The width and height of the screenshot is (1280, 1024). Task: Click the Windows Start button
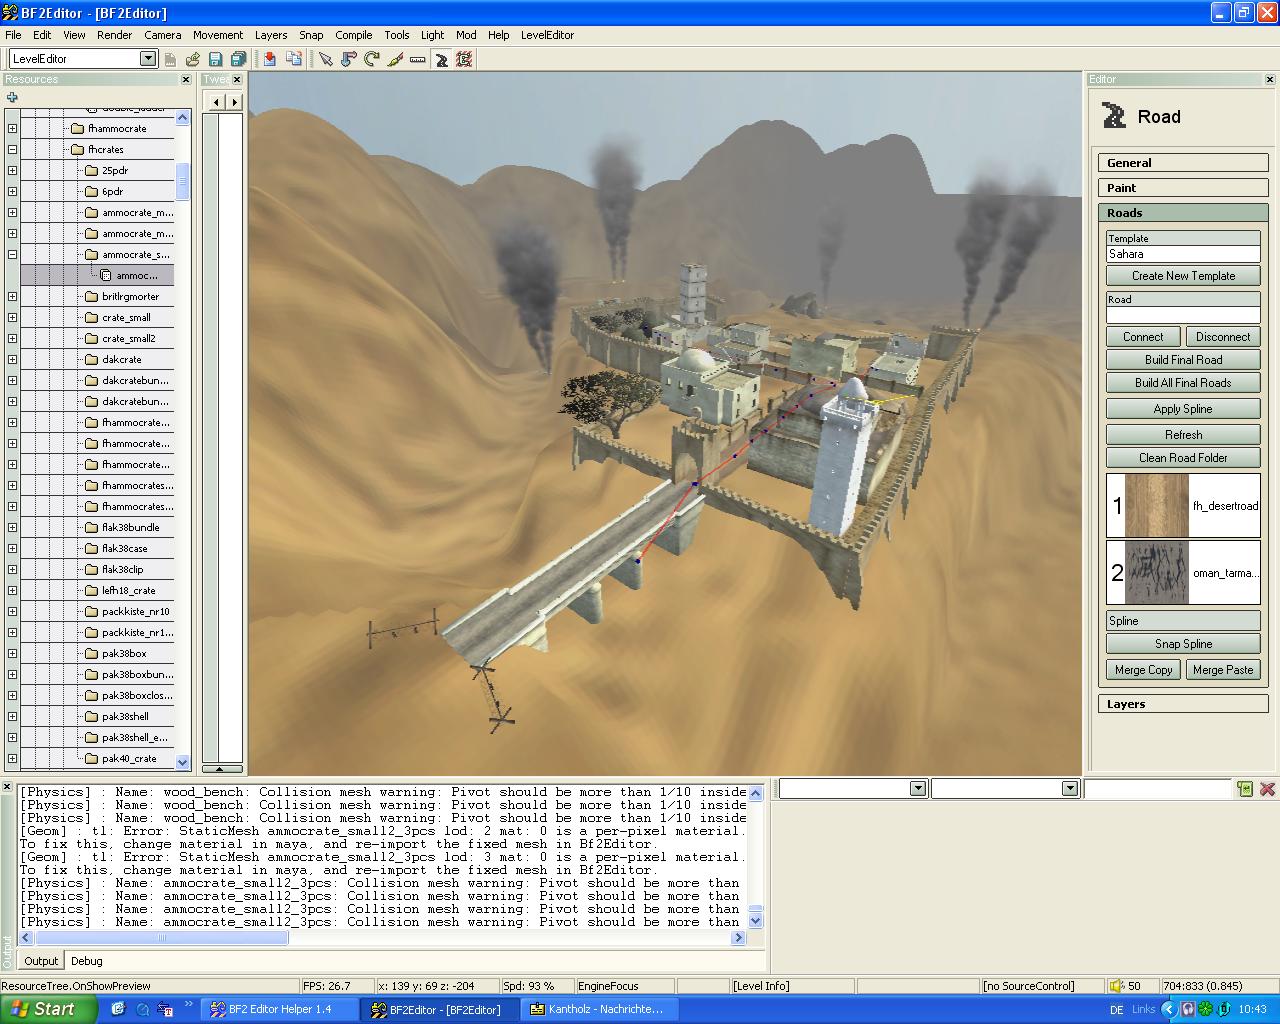48,1009
